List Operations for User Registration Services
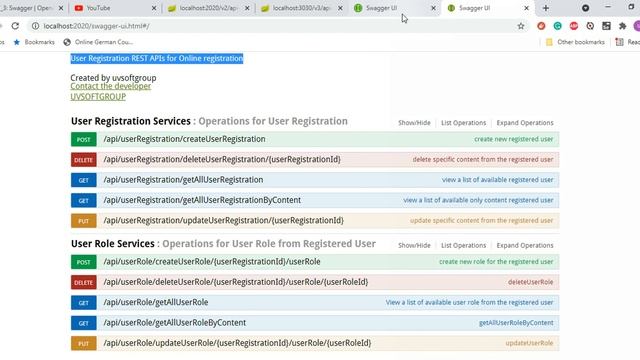This screenshot has height=360, width=640. [463, 123]
